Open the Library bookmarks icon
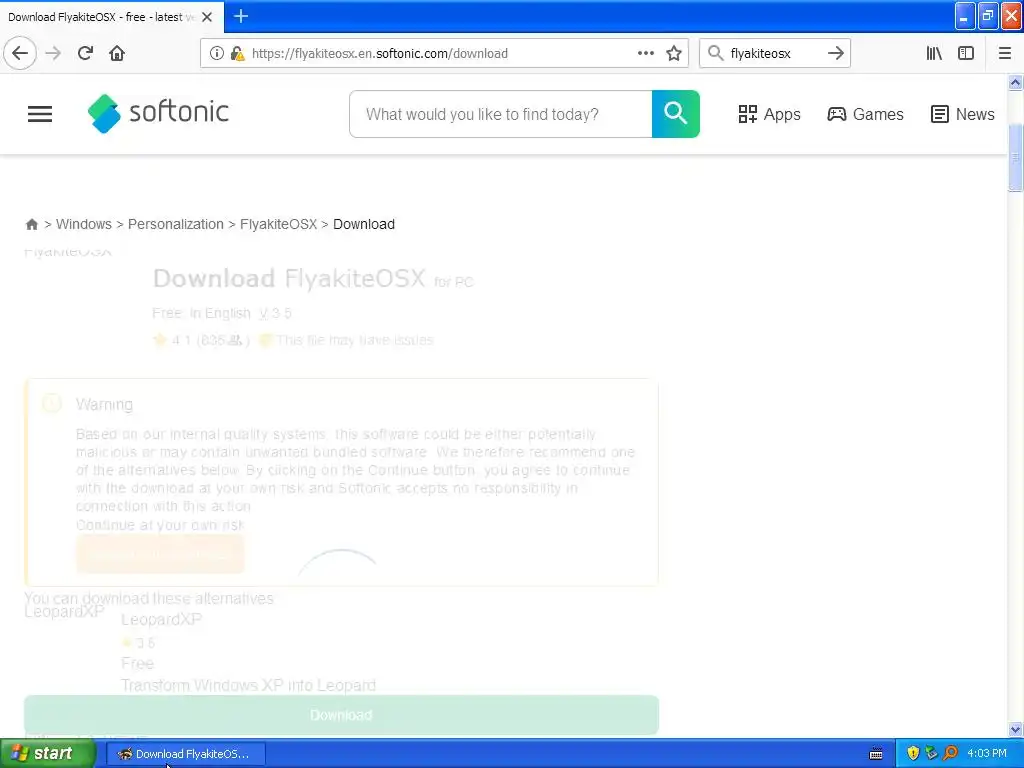Image resolution: width=1024 pixels, height=768 pixels. [934, 53]
